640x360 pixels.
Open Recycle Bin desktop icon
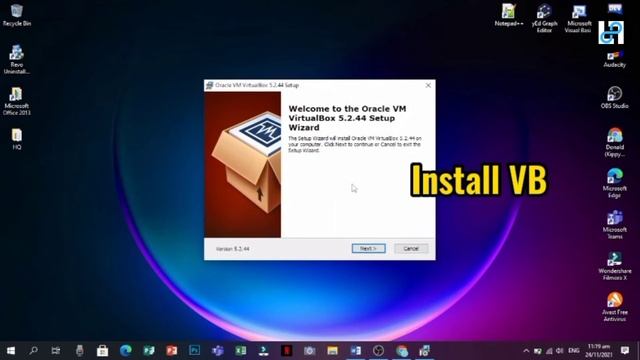click(x=17, y=15)
